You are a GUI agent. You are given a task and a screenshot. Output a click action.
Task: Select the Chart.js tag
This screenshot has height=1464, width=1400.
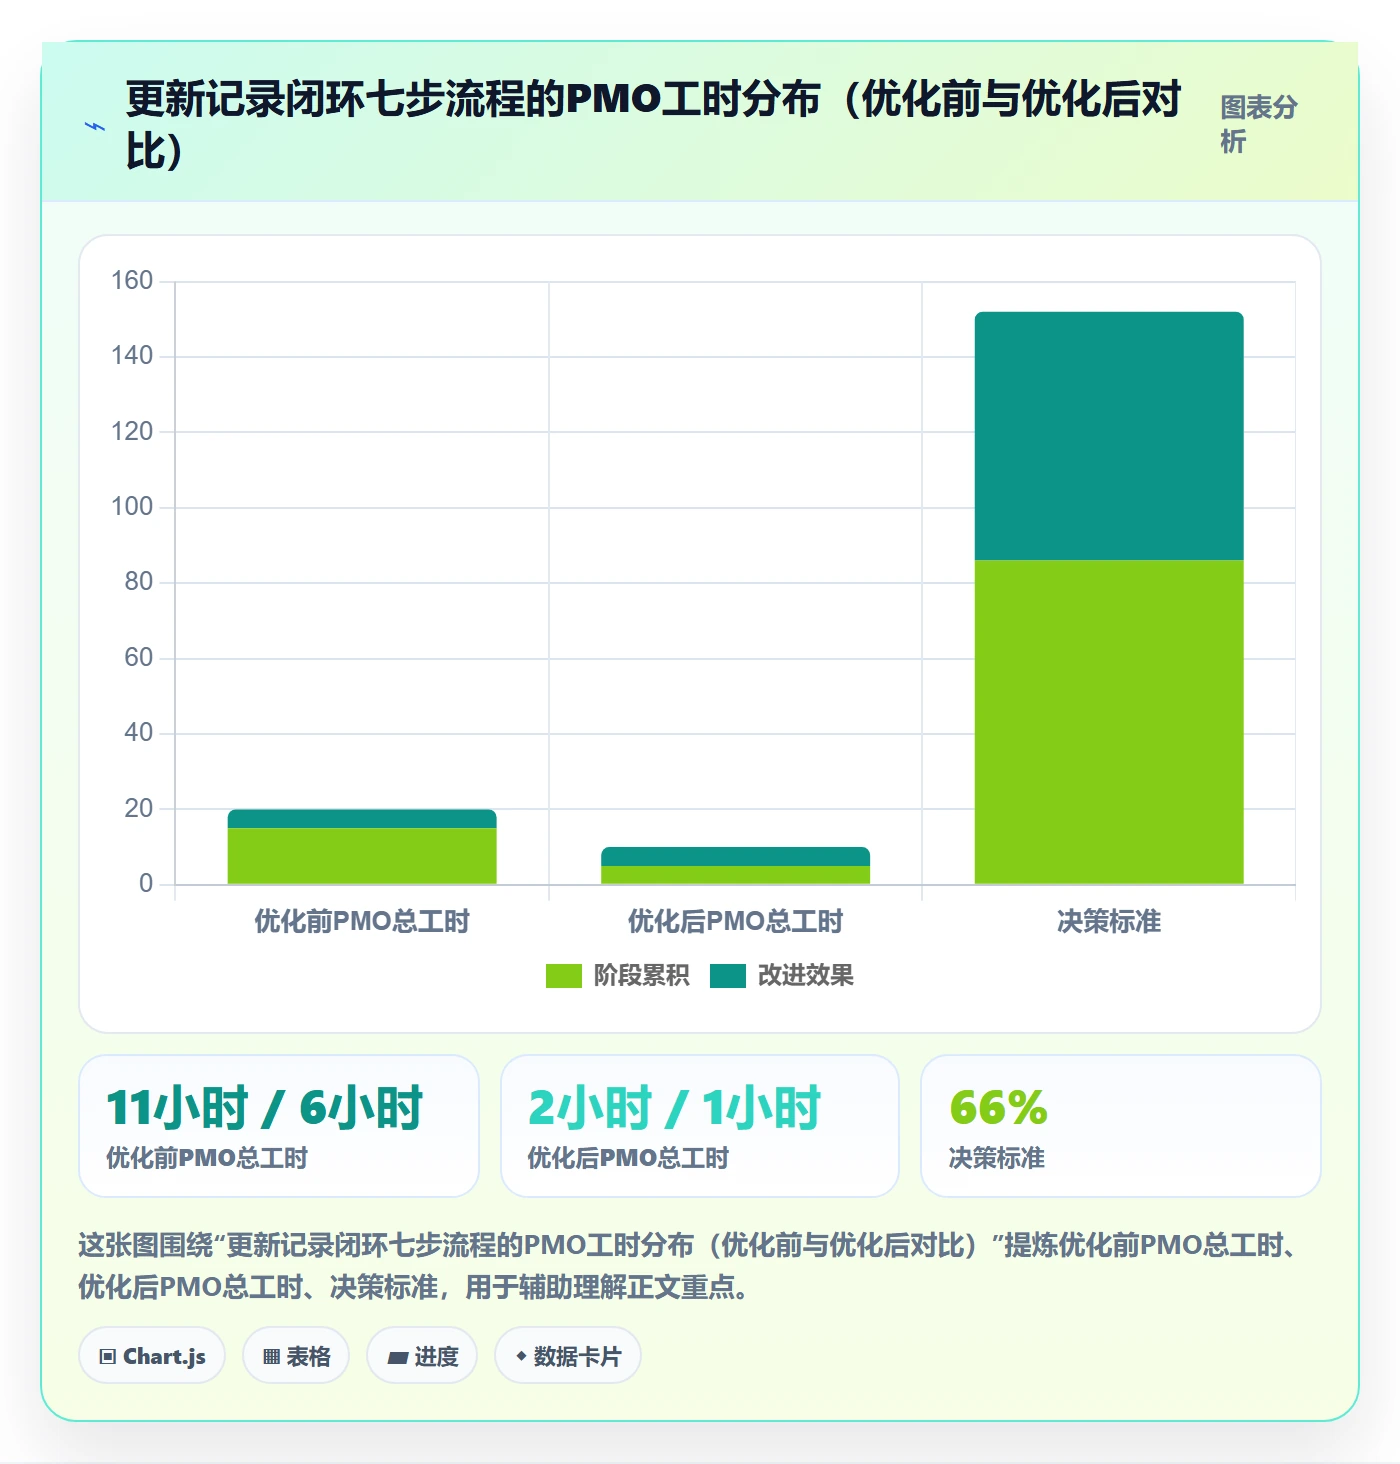pos(152,1356)
